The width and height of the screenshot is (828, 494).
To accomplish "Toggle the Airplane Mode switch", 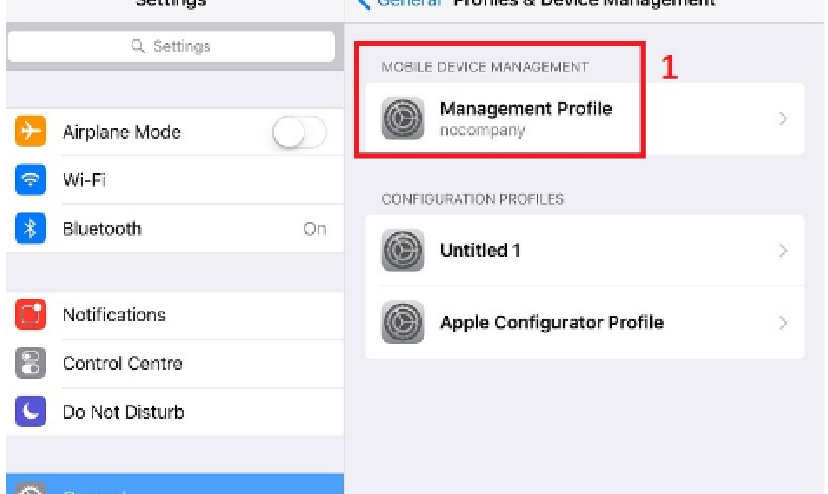I will click(x=299, y=132).
